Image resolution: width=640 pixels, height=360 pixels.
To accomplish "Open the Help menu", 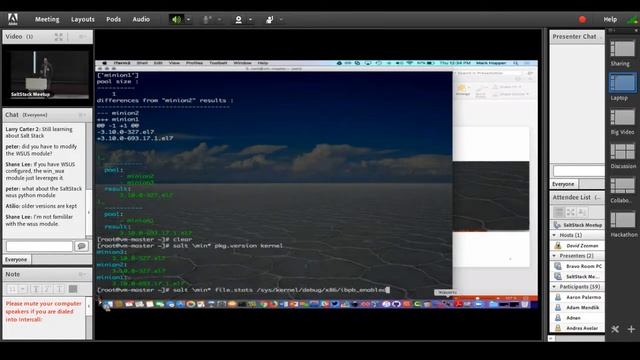I will pos(610,19).
